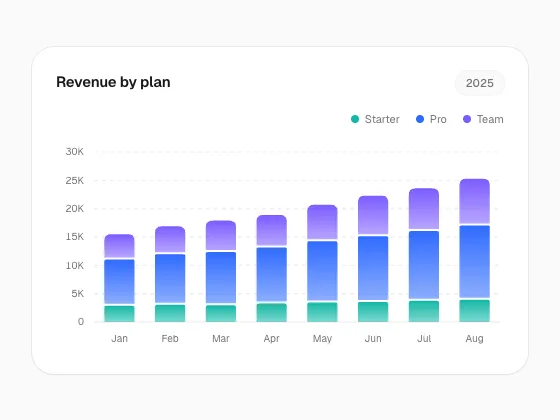Click the 20K y-axis label
Screen dimensions: 560x420
(x=75, y=209)
